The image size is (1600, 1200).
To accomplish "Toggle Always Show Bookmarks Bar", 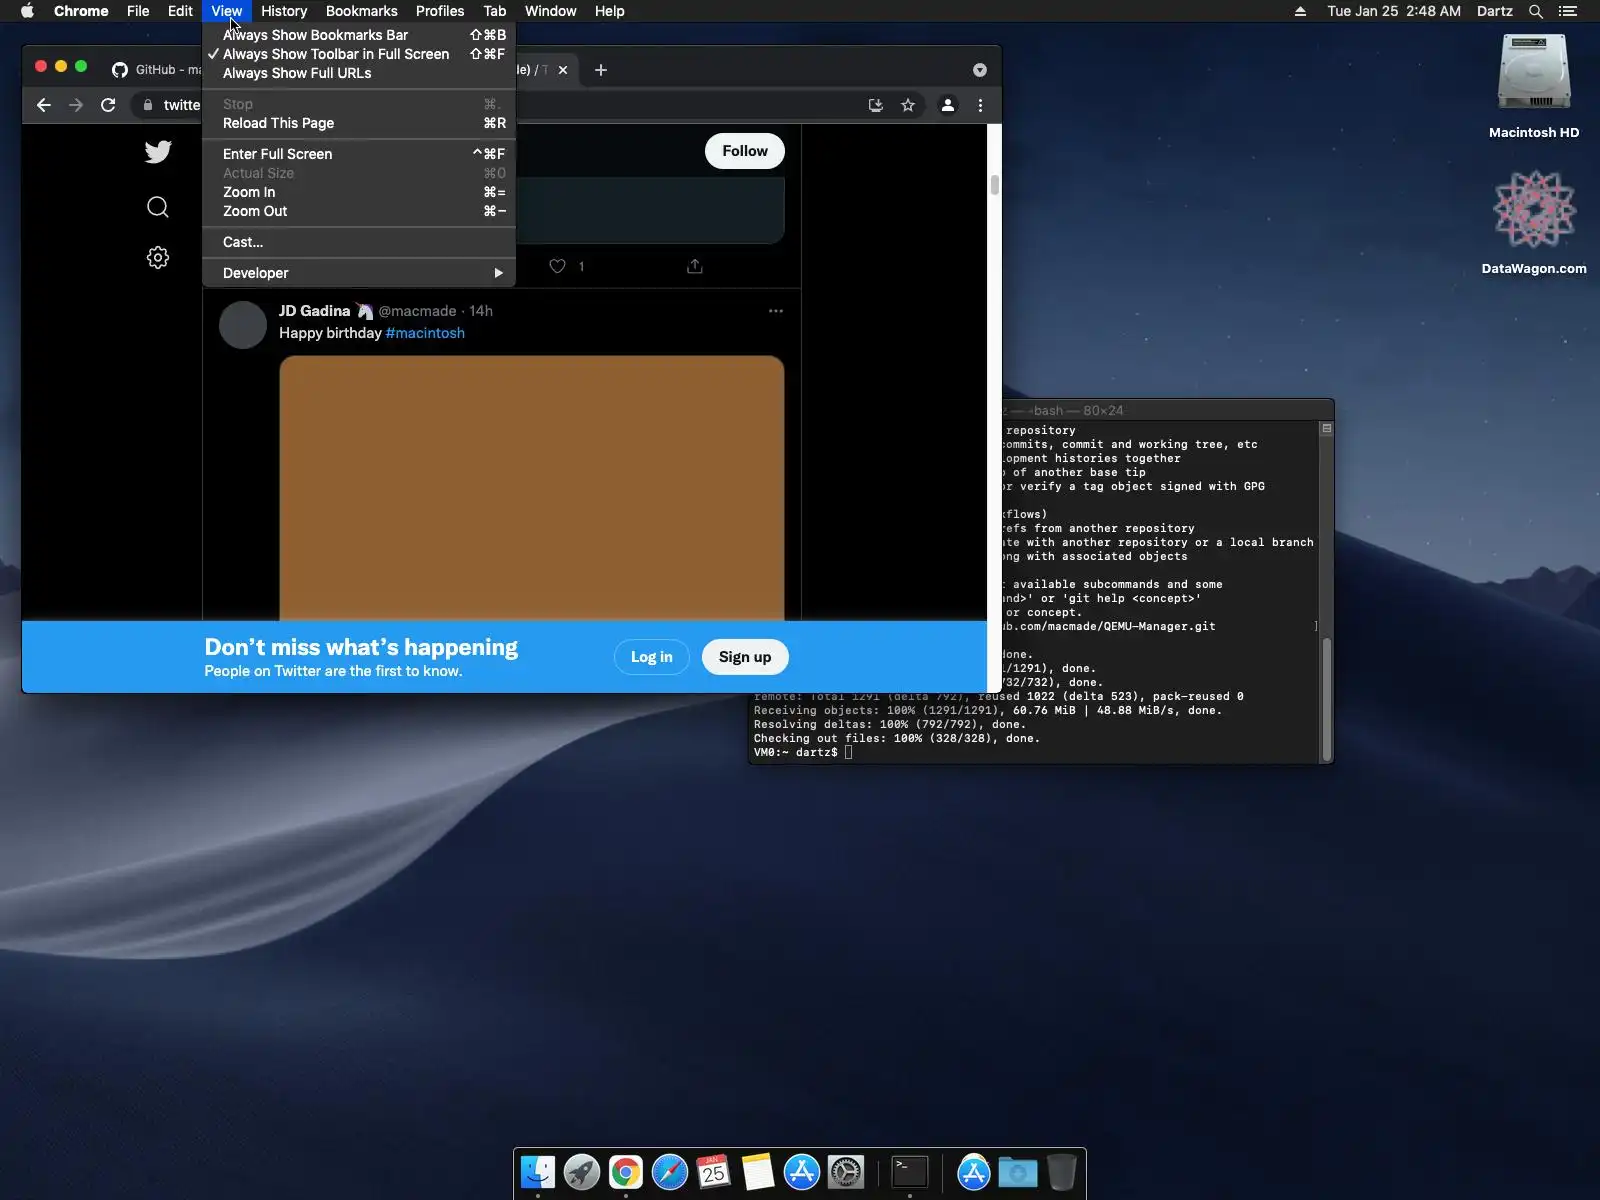I will [x=359, y=35].
